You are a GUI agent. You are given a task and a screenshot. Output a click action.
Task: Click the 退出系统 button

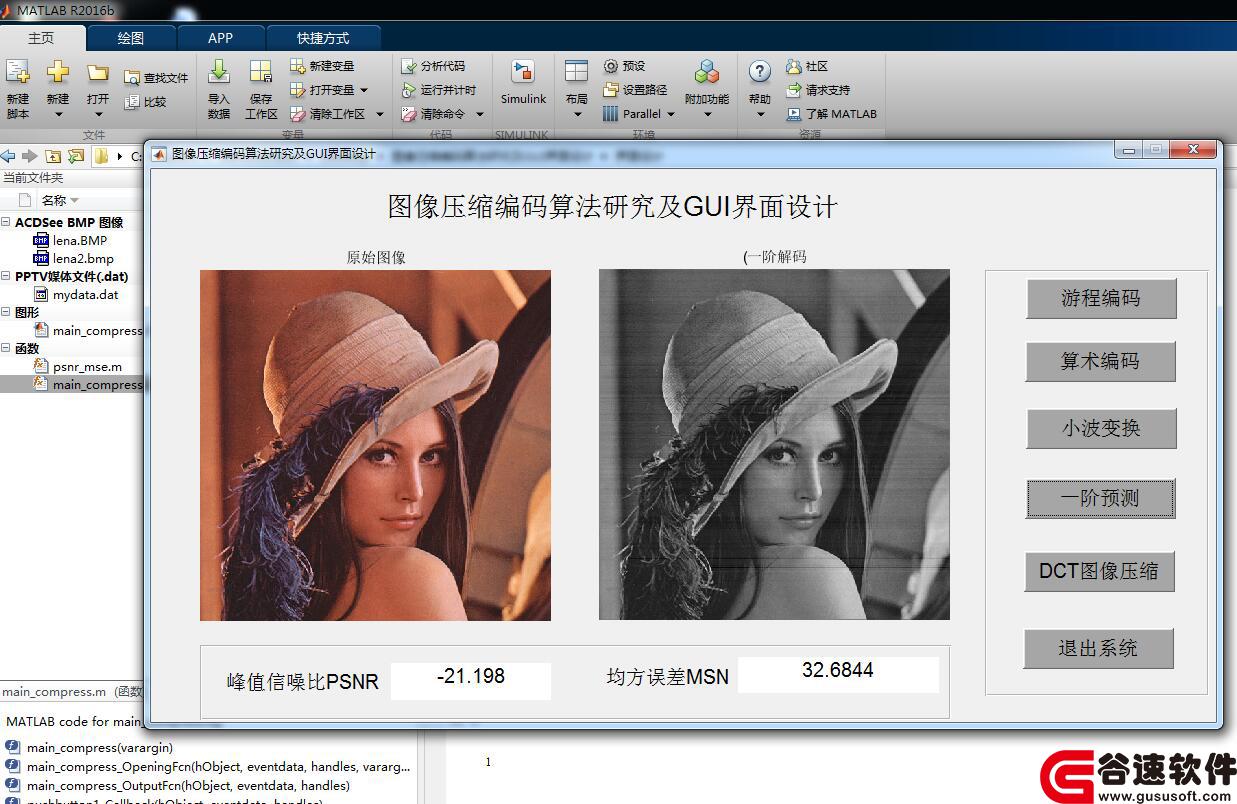tap(1098, 648)
